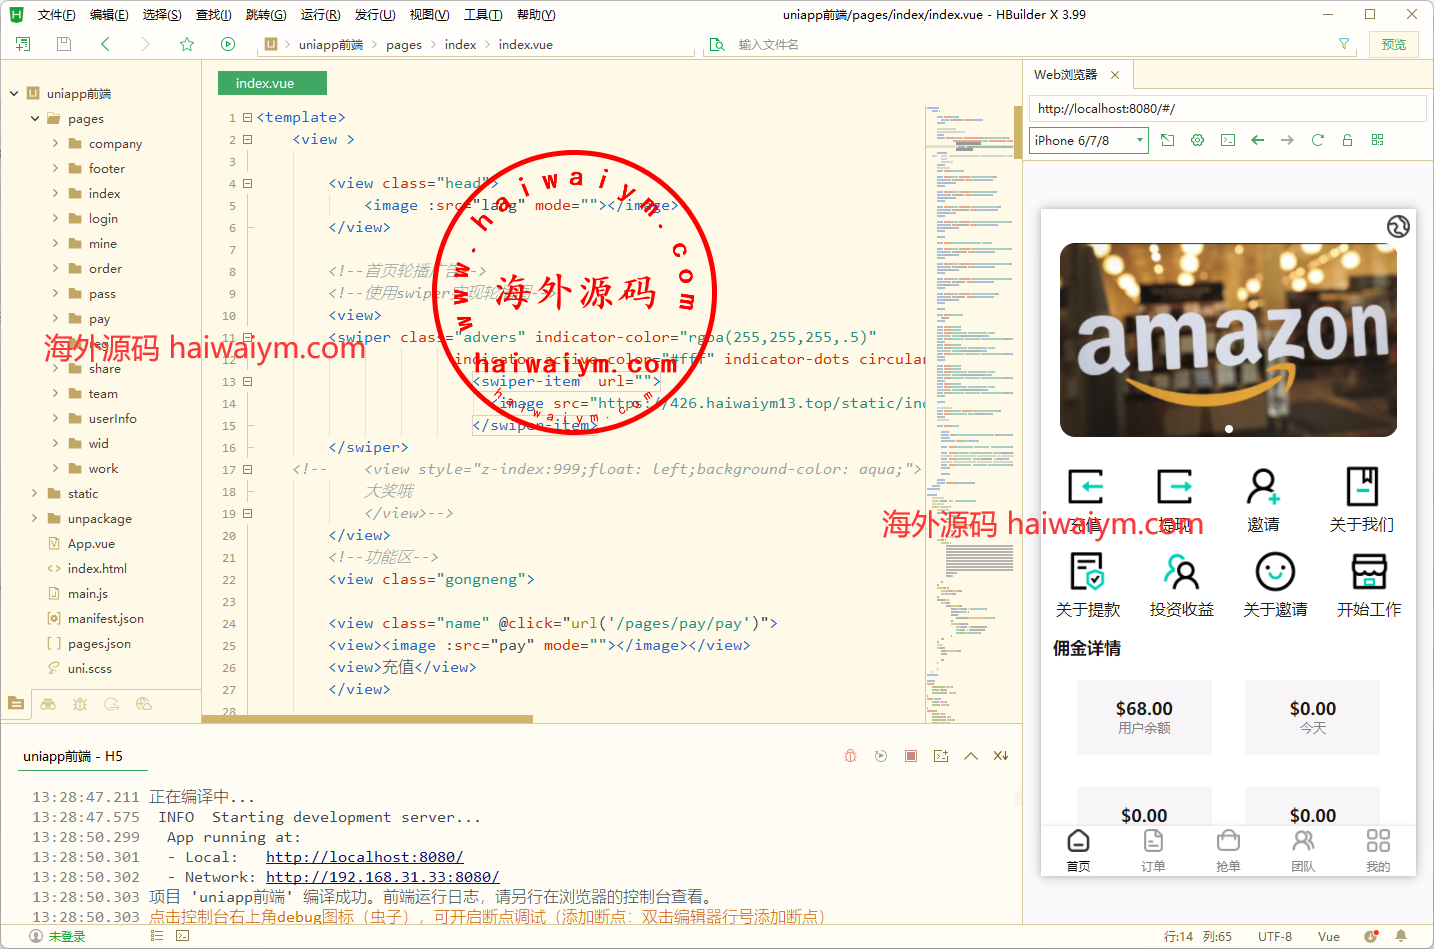
Task: Expand the static folder in project tree
Action: tap(35, 493)
